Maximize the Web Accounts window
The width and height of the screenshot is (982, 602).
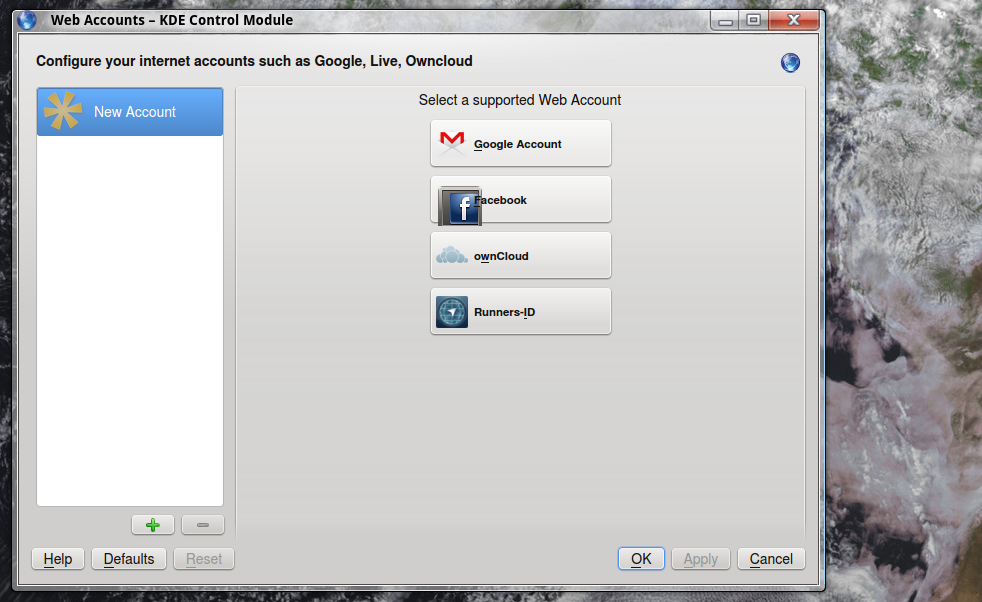point(753,21)
